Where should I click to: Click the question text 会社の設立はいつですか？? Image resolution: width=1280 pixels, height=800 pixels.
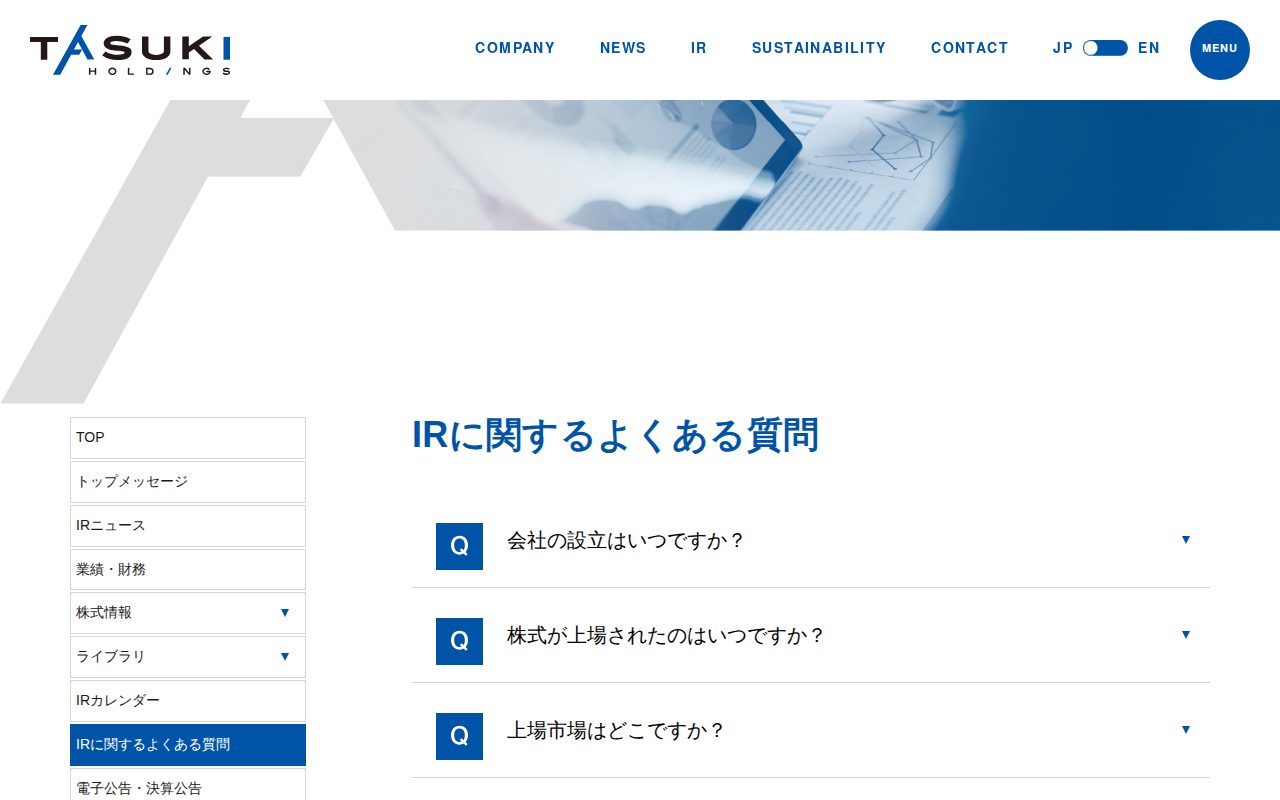626,541
